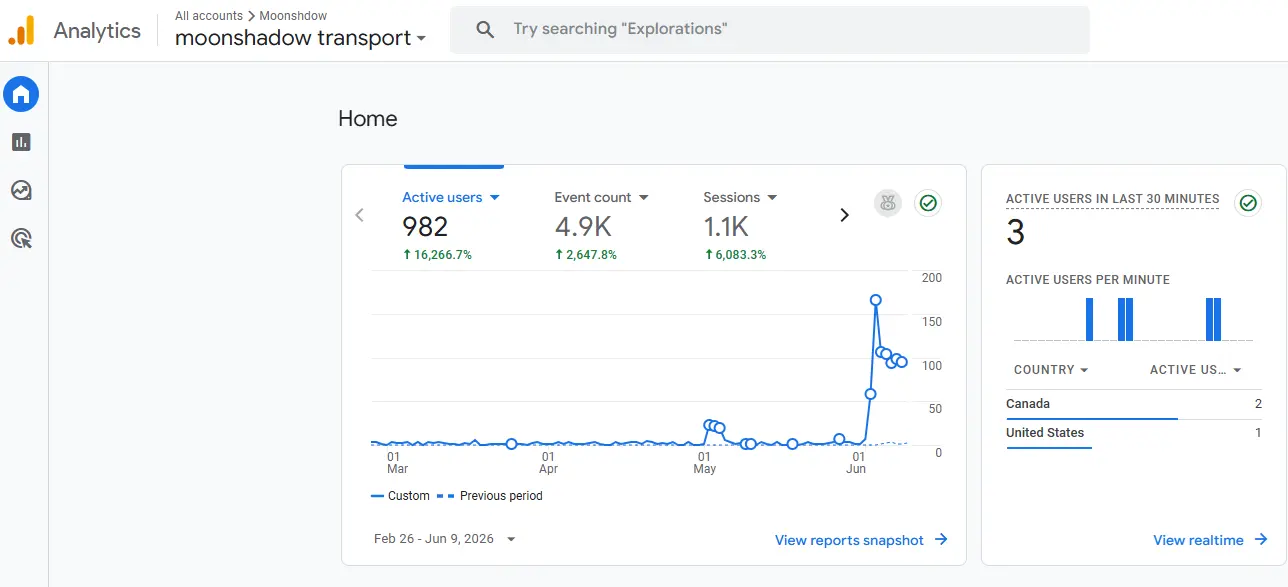Click the 16,266.7% change value
The height and width of the screenshot is (587, 1288).
pos(437,255)
